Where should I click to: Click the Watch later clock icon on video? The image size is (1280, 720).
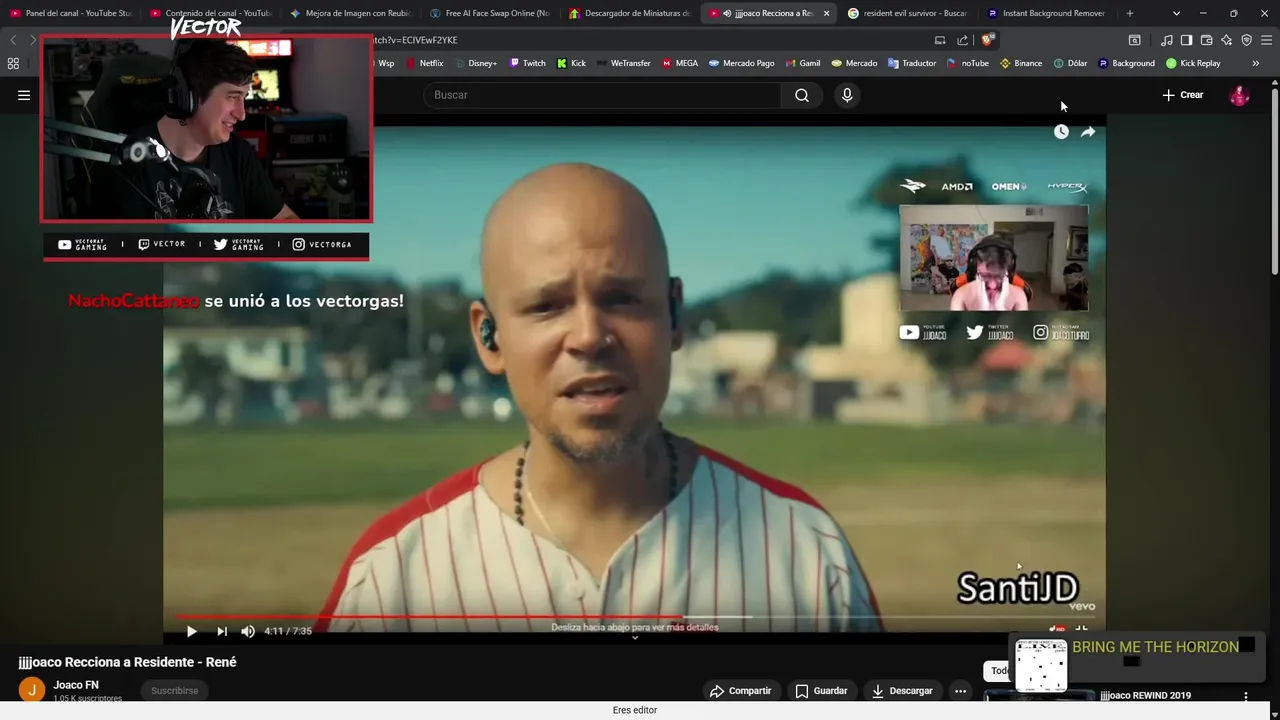(1061, 132)
